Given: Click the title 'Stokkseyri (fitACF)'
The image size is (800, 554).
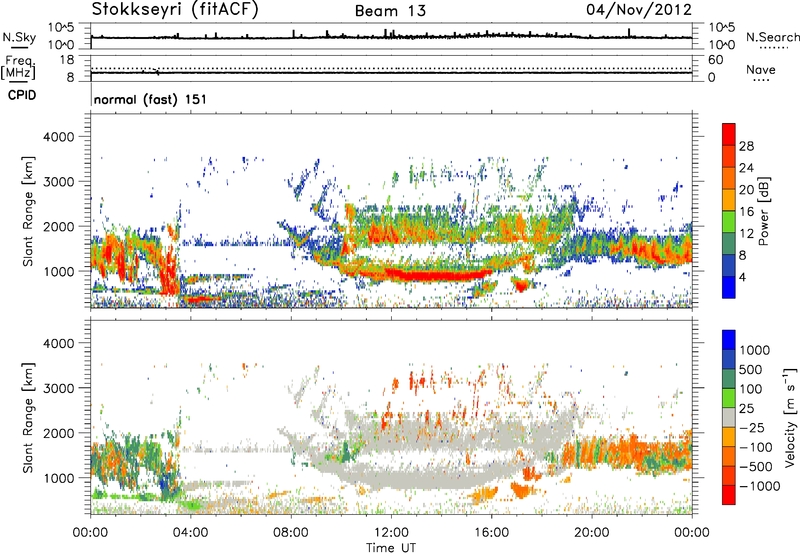Looking at the screenshot, I should tap(174, 10).
